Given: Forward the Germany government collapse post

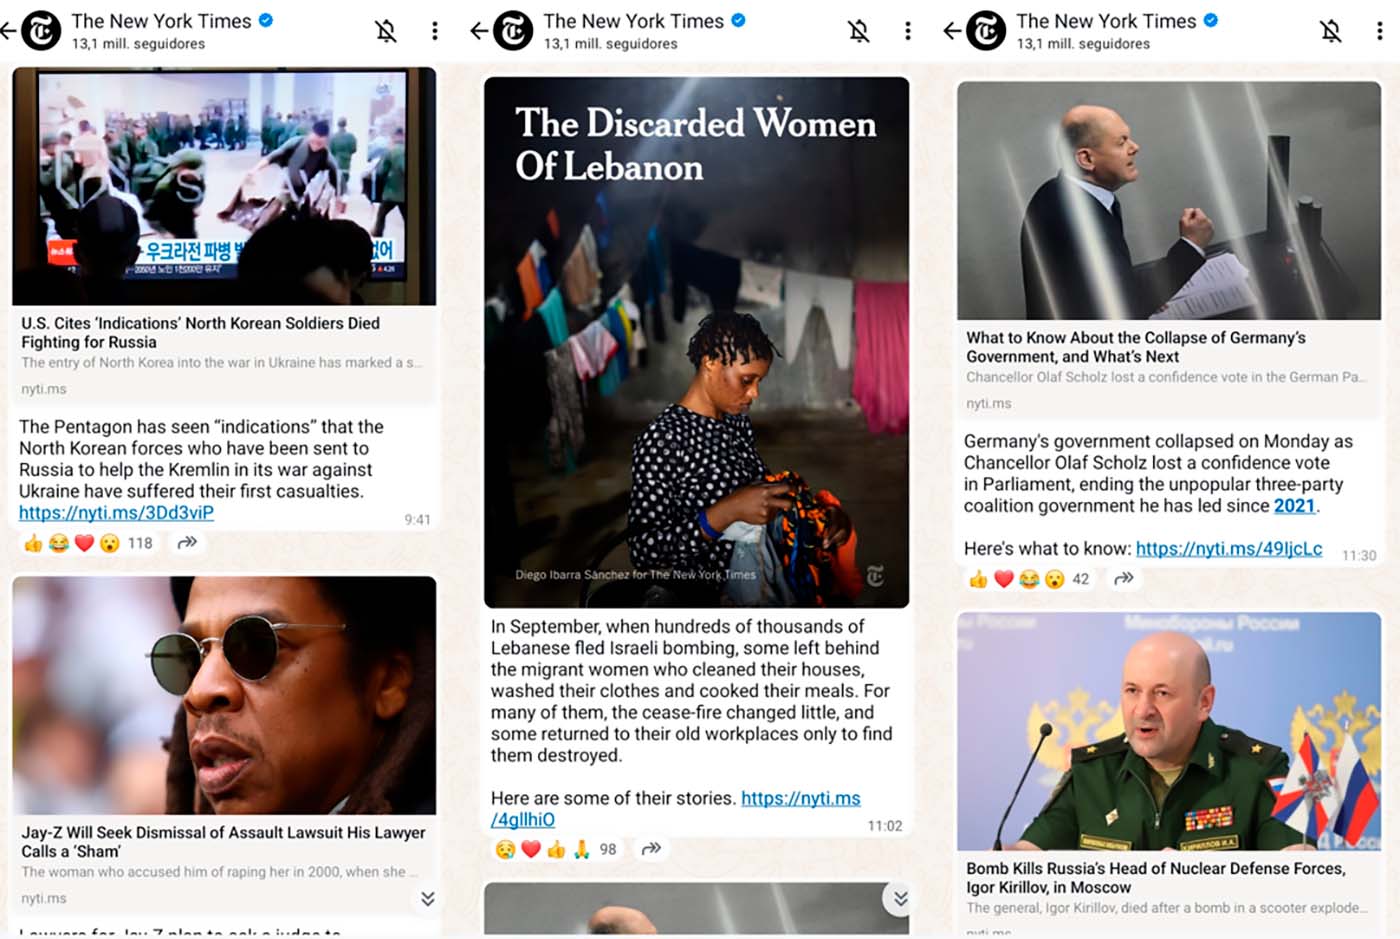Looking at the screenshot, I should (1124, 578).
